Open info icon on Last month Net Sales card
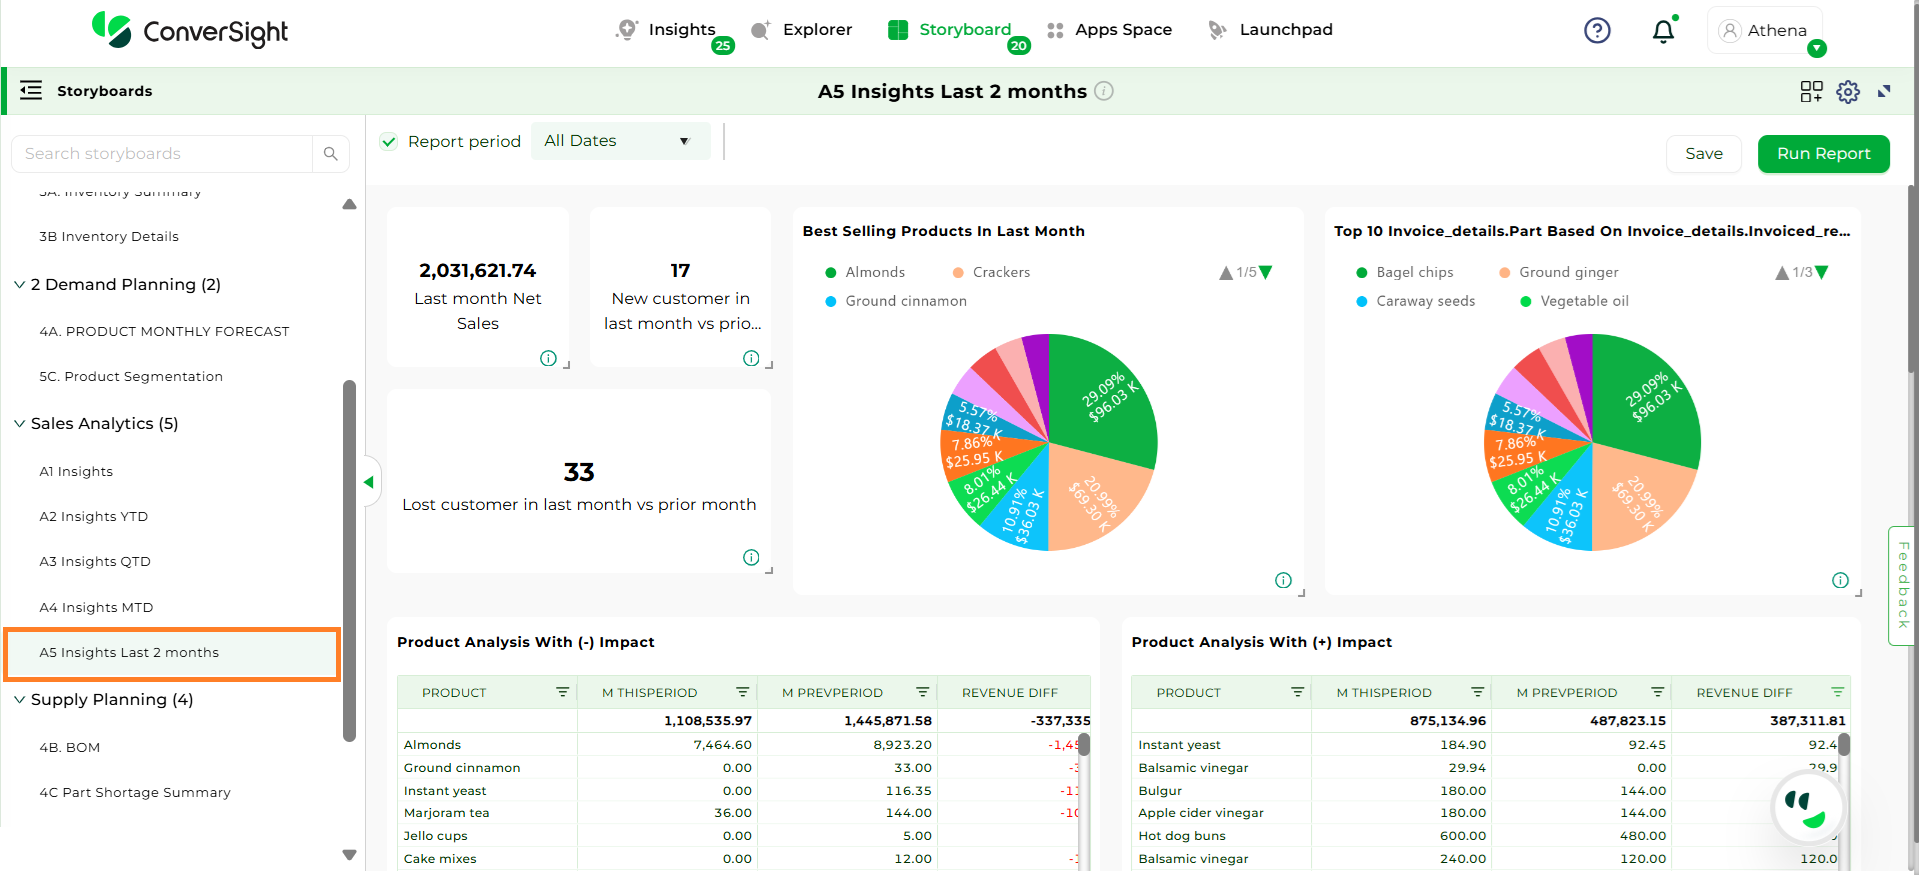 pos(548,358)
